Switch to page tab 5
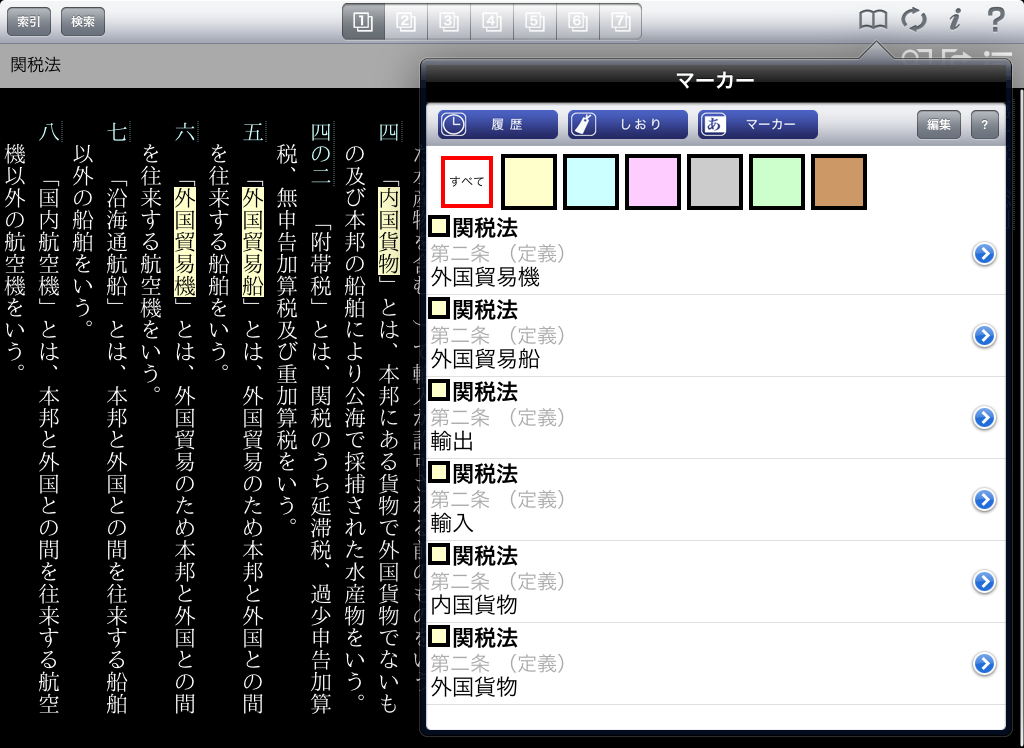The height and width of the screenshot is (748, 1024). click(535, 21)
